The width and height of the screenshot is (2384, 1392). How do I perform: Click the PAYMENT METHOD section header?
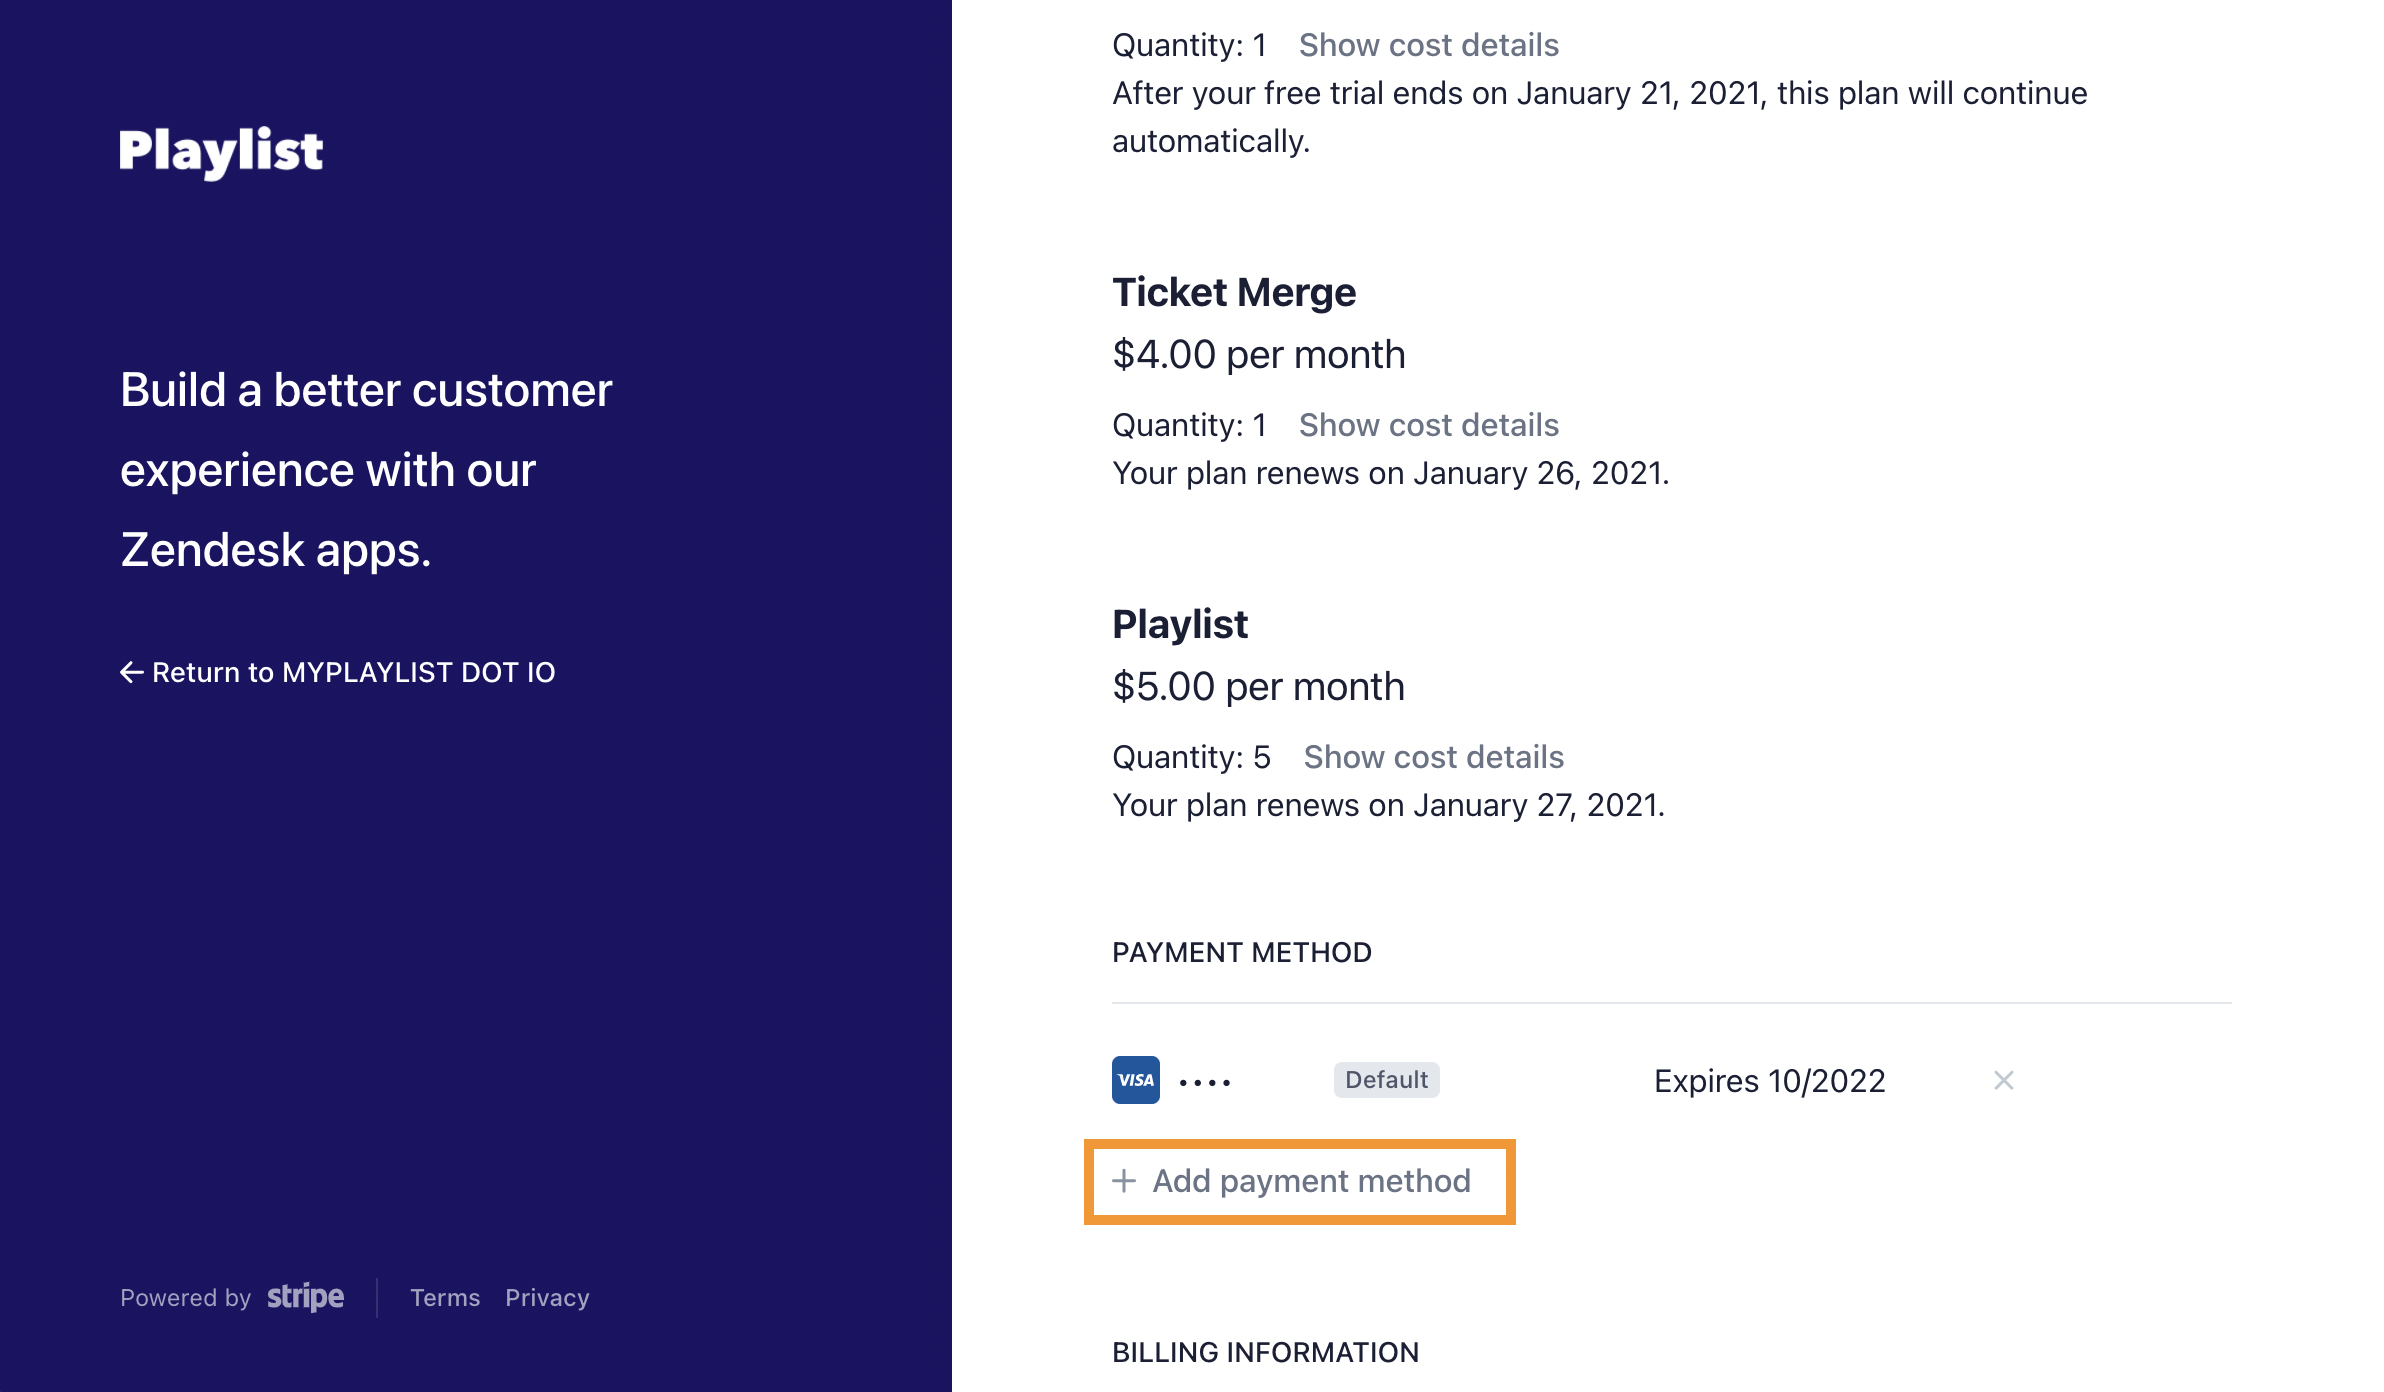point(1242,952)
